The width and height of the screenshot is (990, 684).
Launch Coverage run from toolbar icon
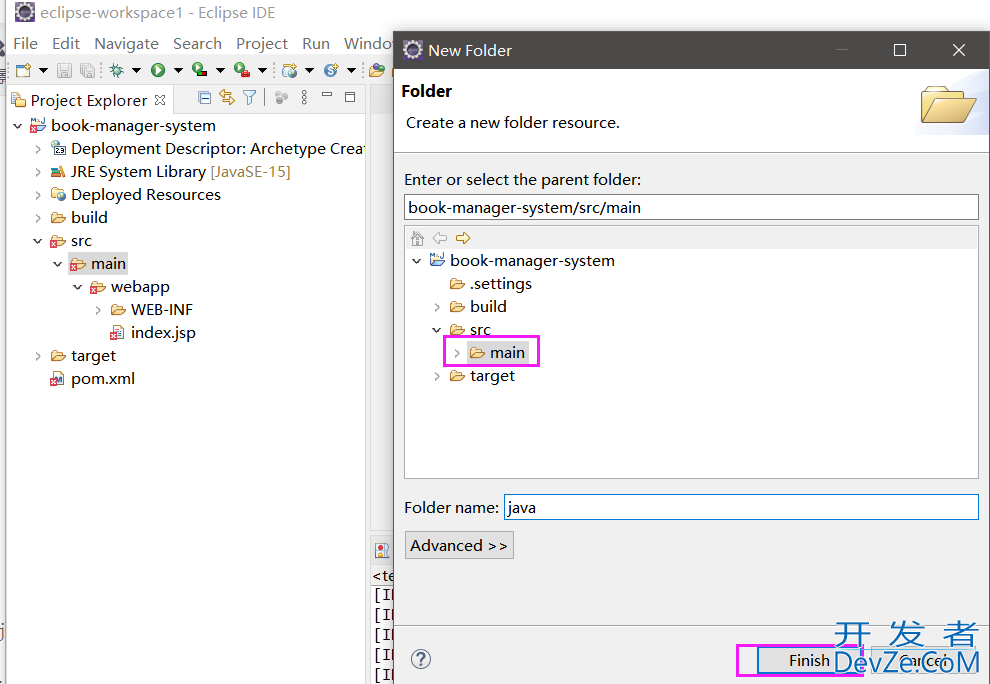200,70
